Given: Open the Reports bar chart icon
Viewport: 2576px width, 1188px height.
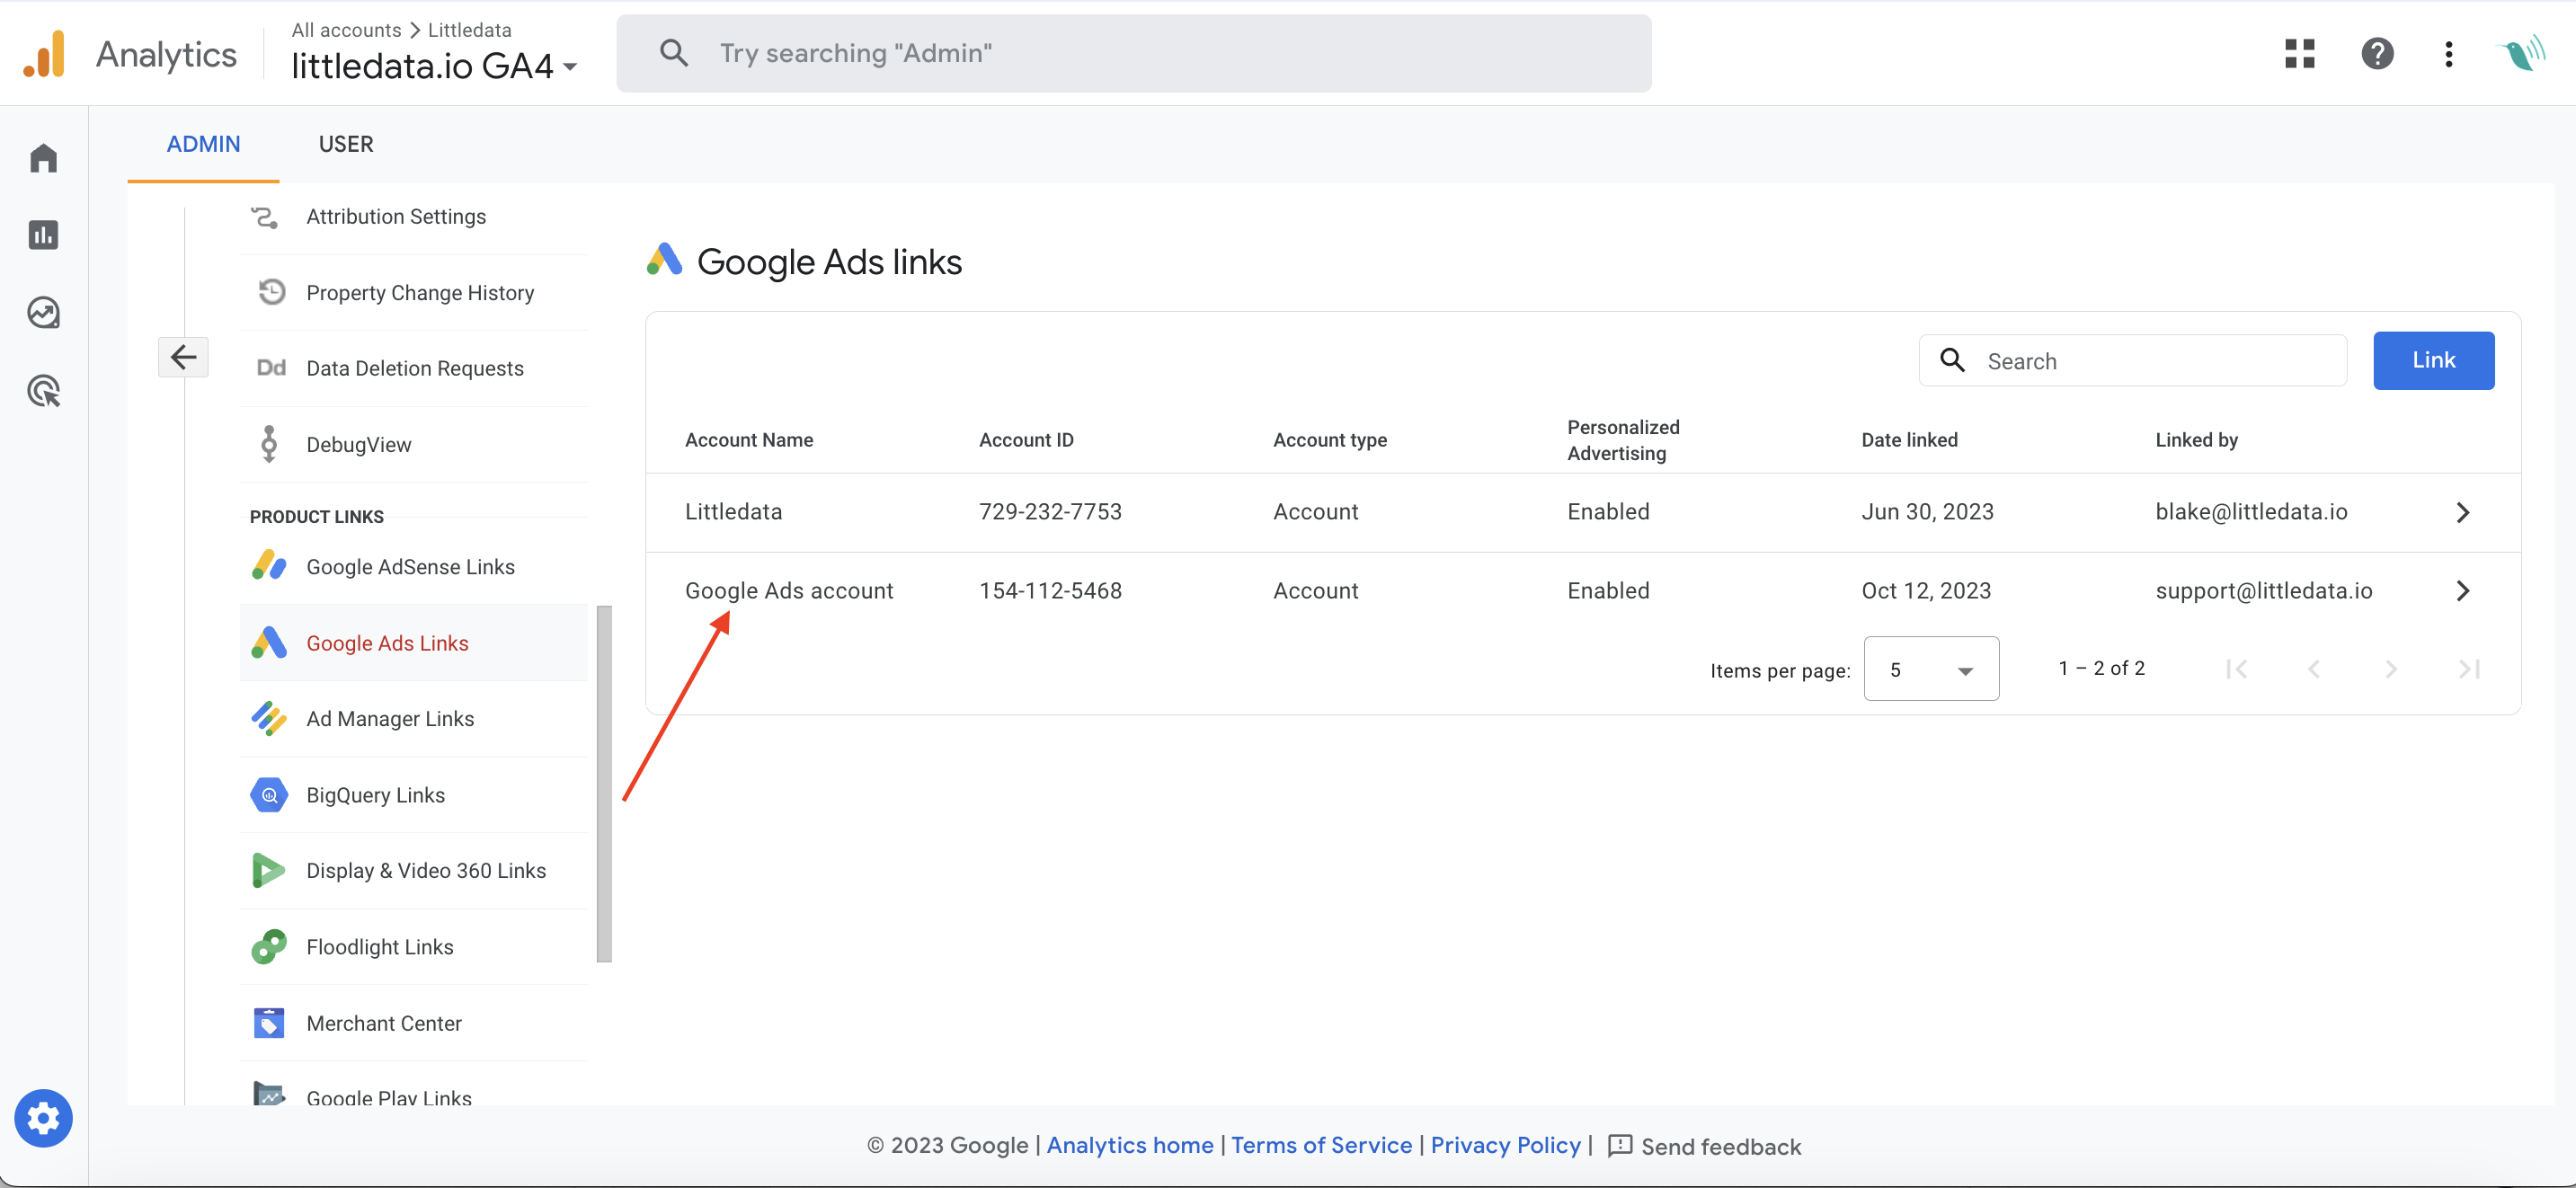Looking at the screenshot, I should (x=43, y=235).
